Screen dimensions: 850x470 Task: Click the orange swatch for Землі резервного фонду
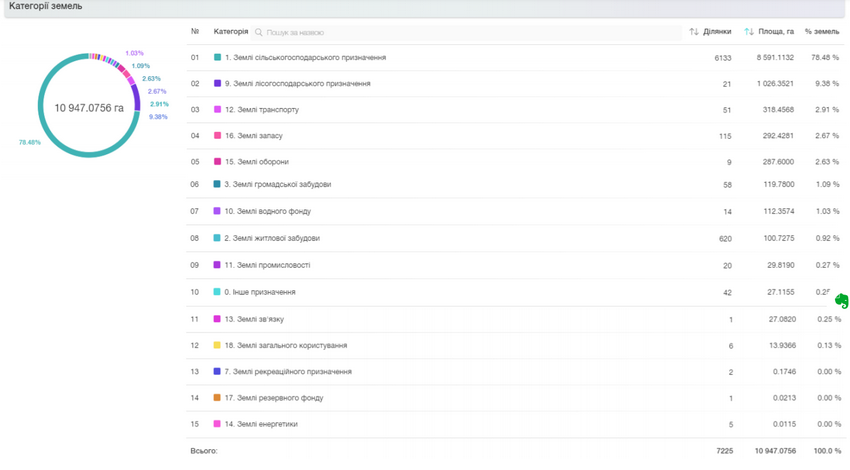click(x=217, y=398)
